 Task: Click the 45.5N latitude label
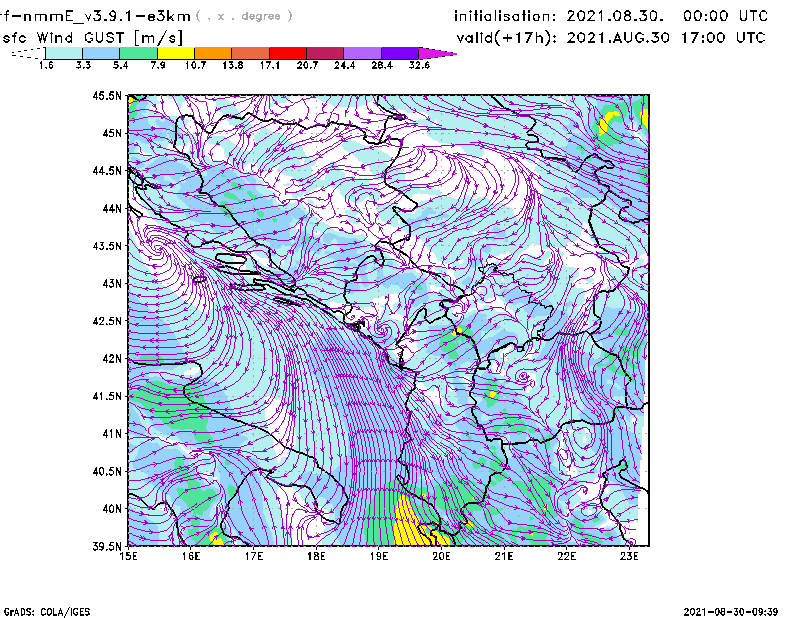pyautogui.click(x=107, y=95)
